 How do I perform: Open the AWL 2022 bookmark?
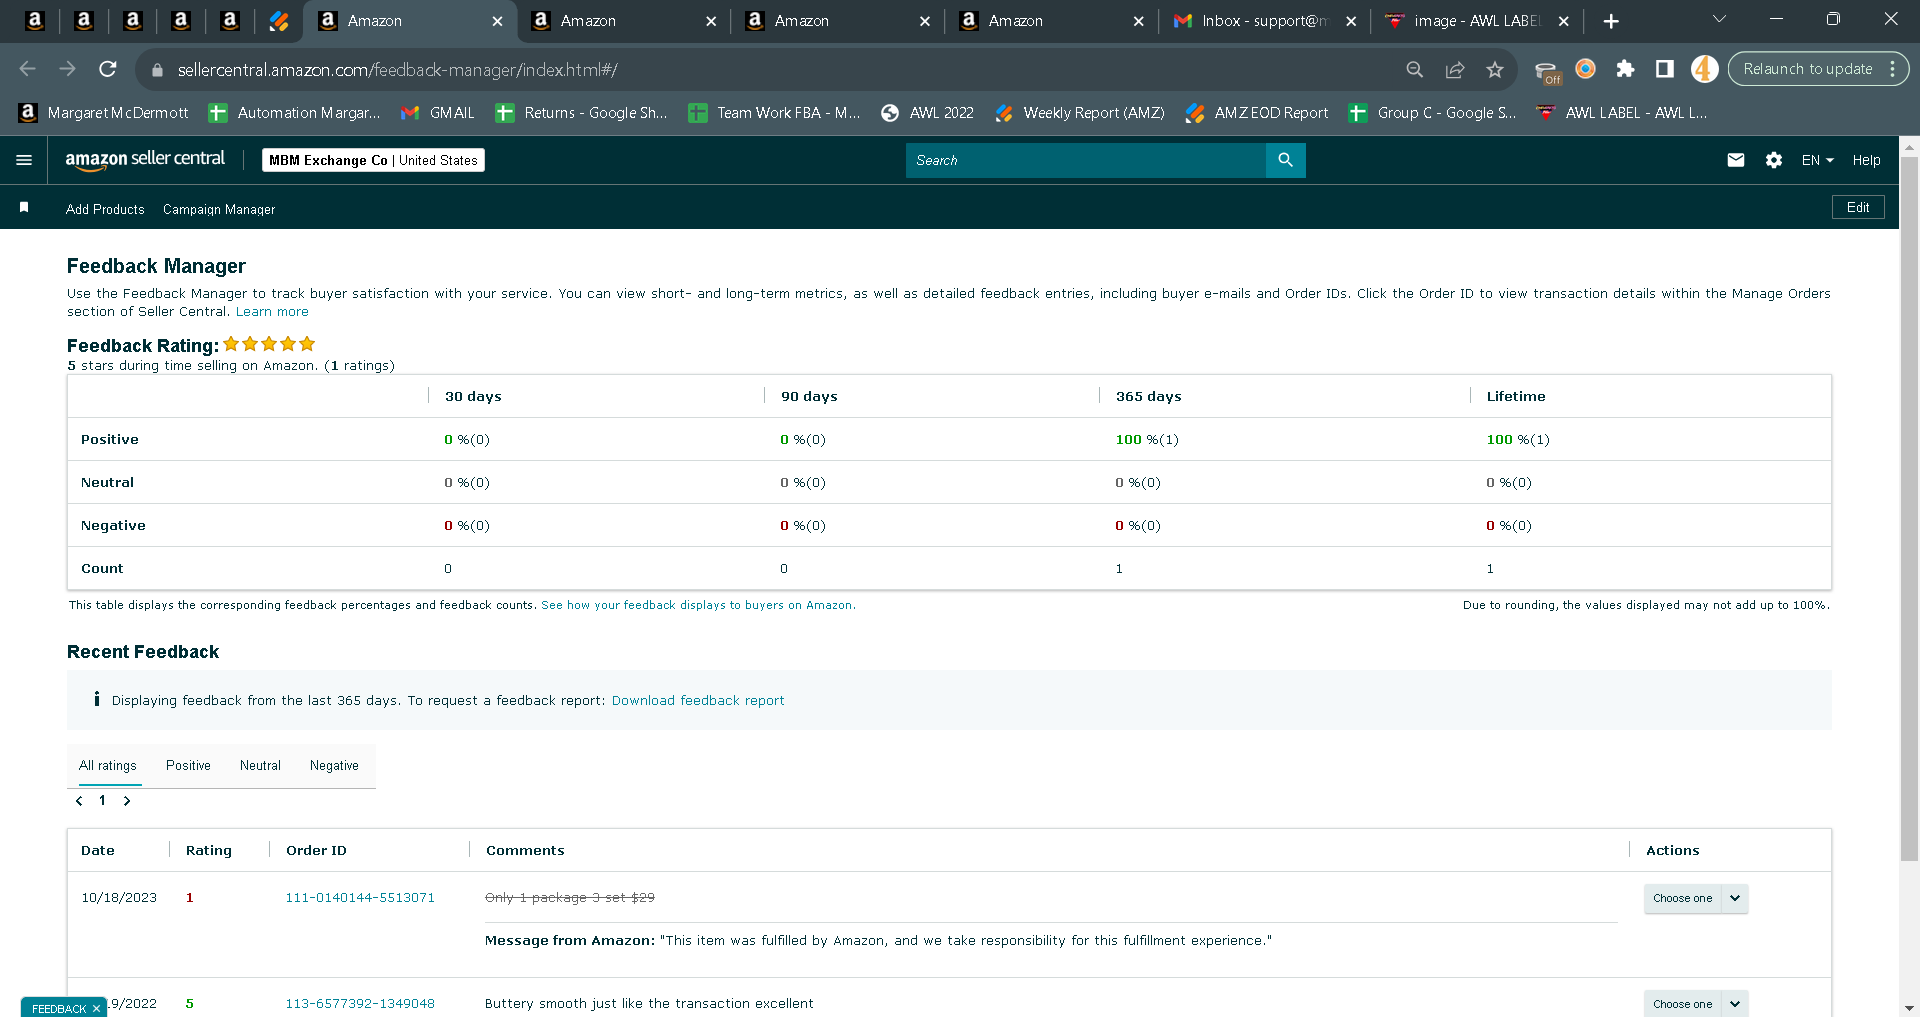coord(927,113)
